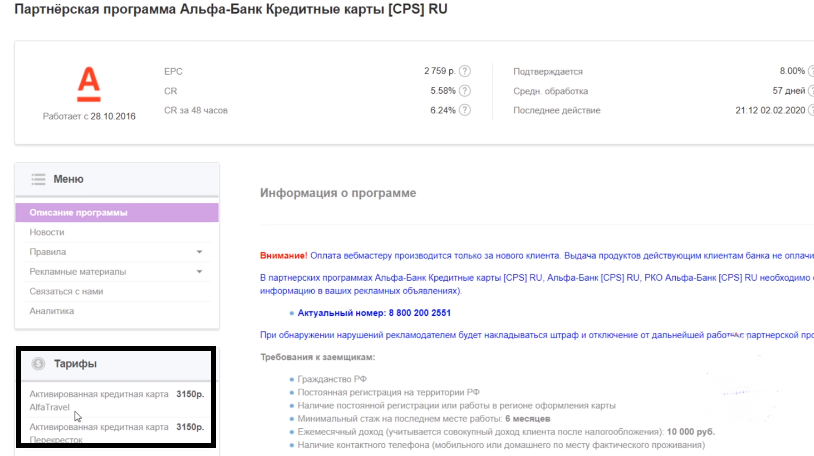Image resolution: width=814 pixels, height=456 pixels.
Task: Click Минимальный стаж requirement 6 месяцев
Action: tap(424, 419)
